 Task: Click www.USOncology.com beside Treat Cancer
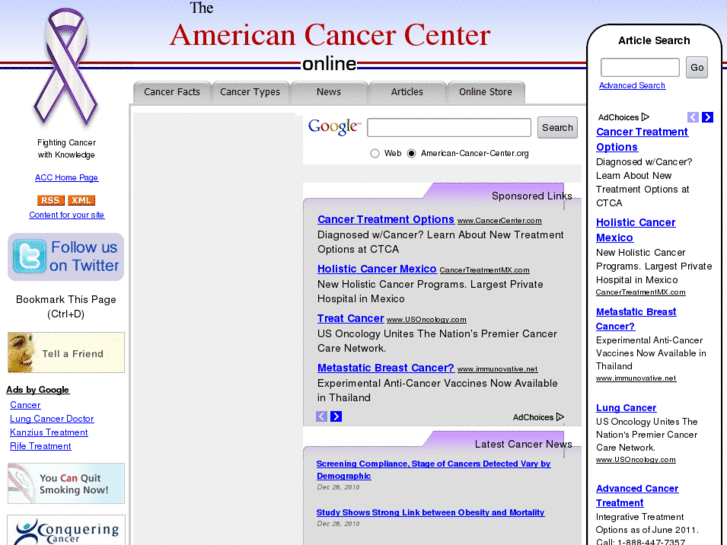click(x=426, y=320)
